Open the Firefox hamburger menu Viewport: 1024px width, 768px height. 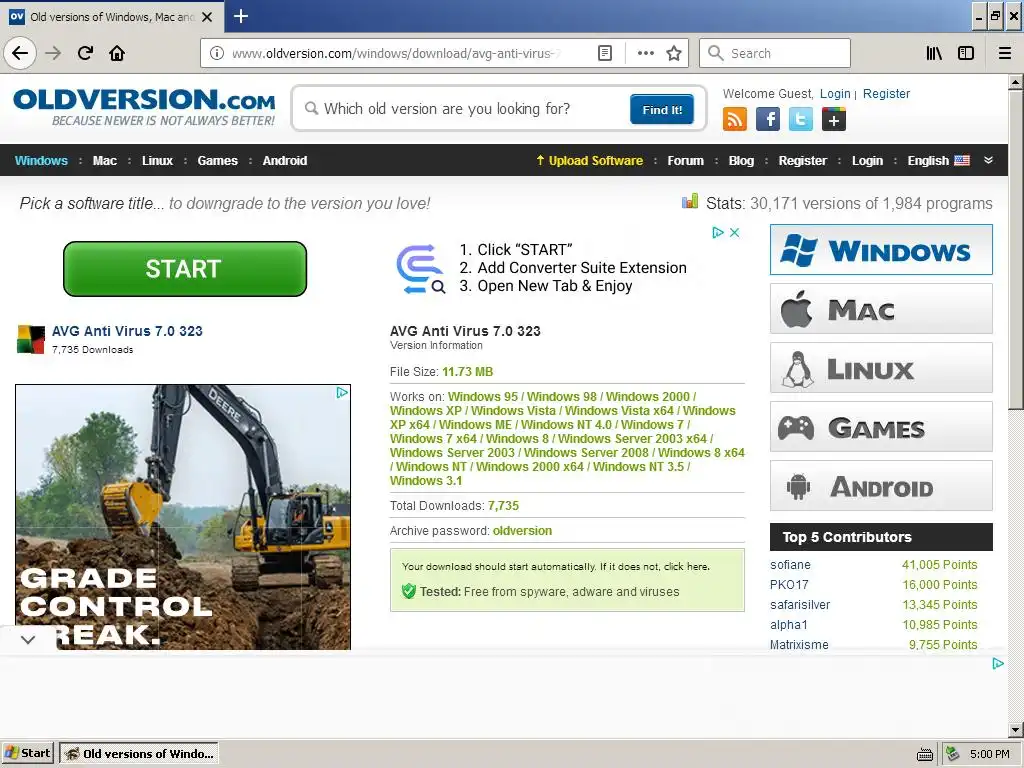tap(1005, 53)
